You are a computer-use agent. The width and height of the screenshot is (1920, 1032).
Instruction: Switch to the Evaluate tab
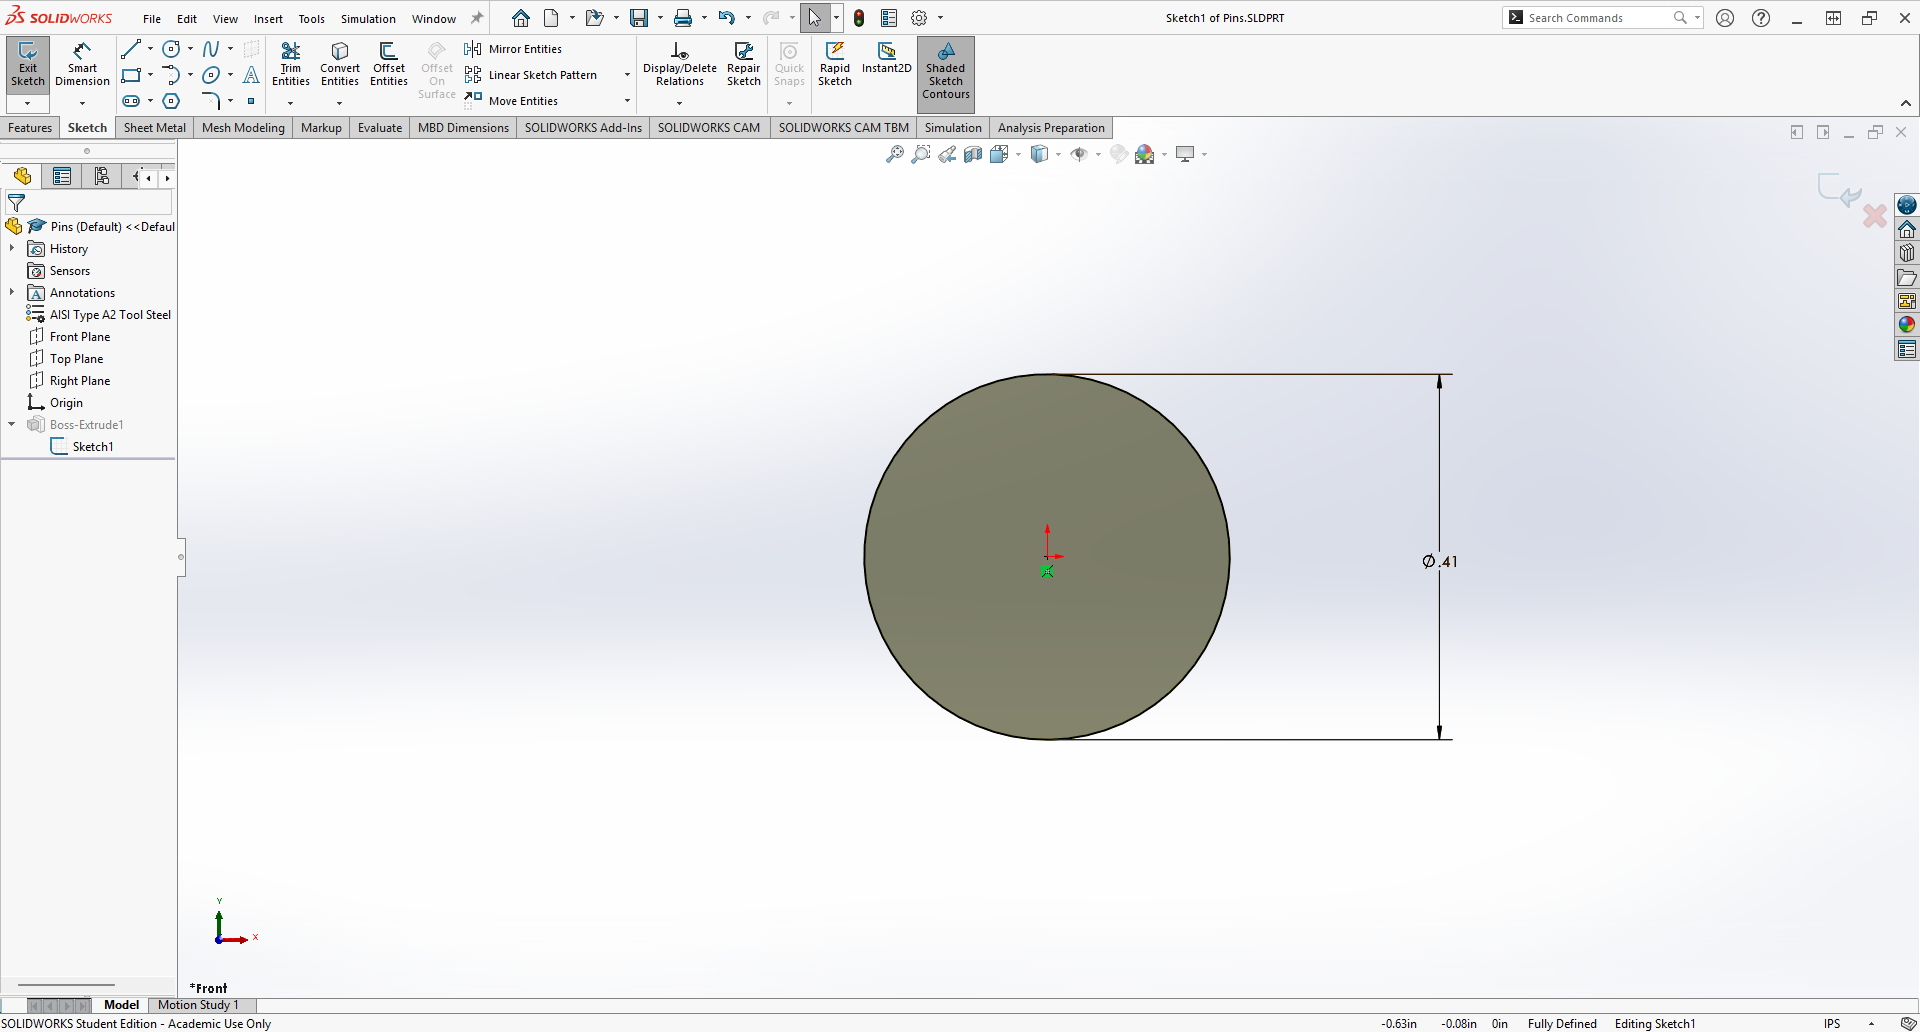pos(380,128)
